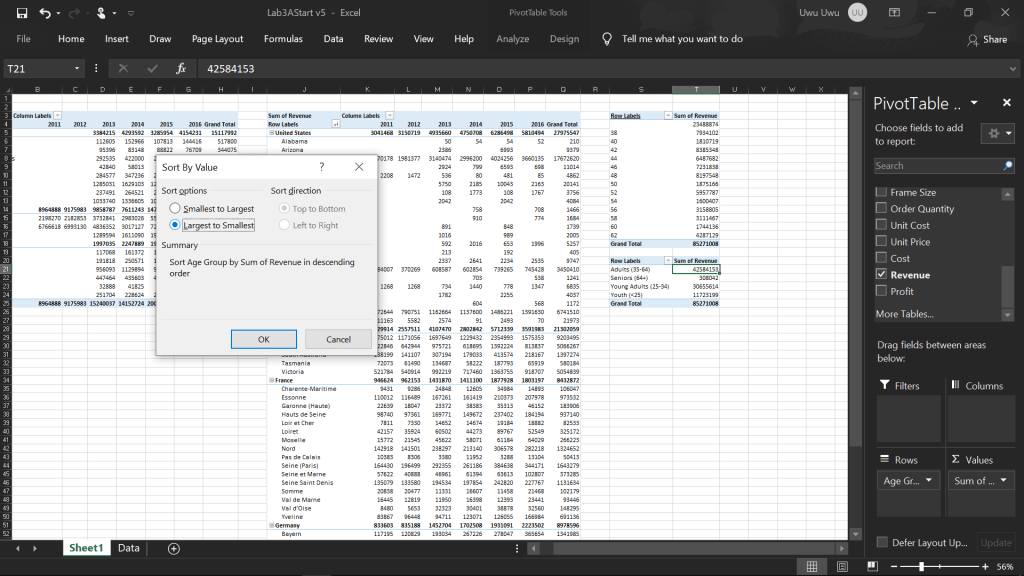Image resolution: width=1024 pixels, height=576 pixels.
Task: Open the PivotTable fields gear tools menu
Action: point(994,133)
